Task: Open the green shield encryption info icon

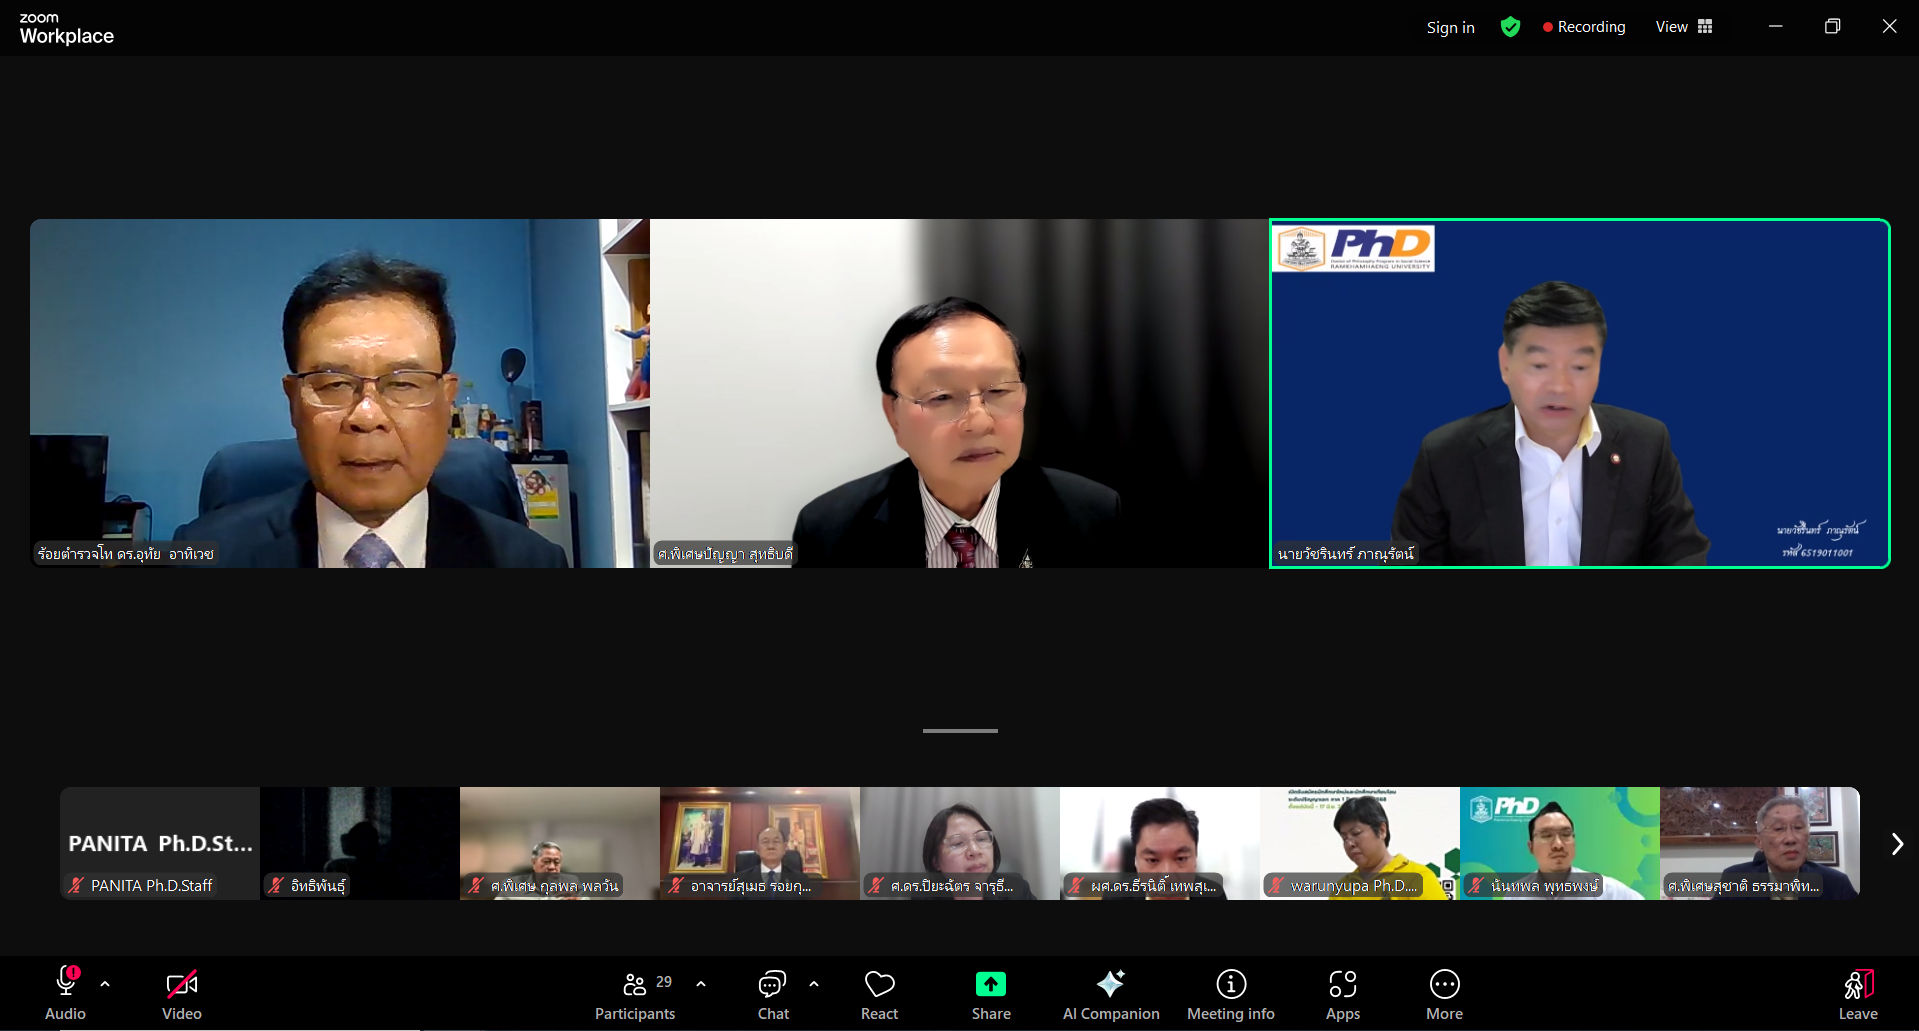Action: click(1510, 27)
